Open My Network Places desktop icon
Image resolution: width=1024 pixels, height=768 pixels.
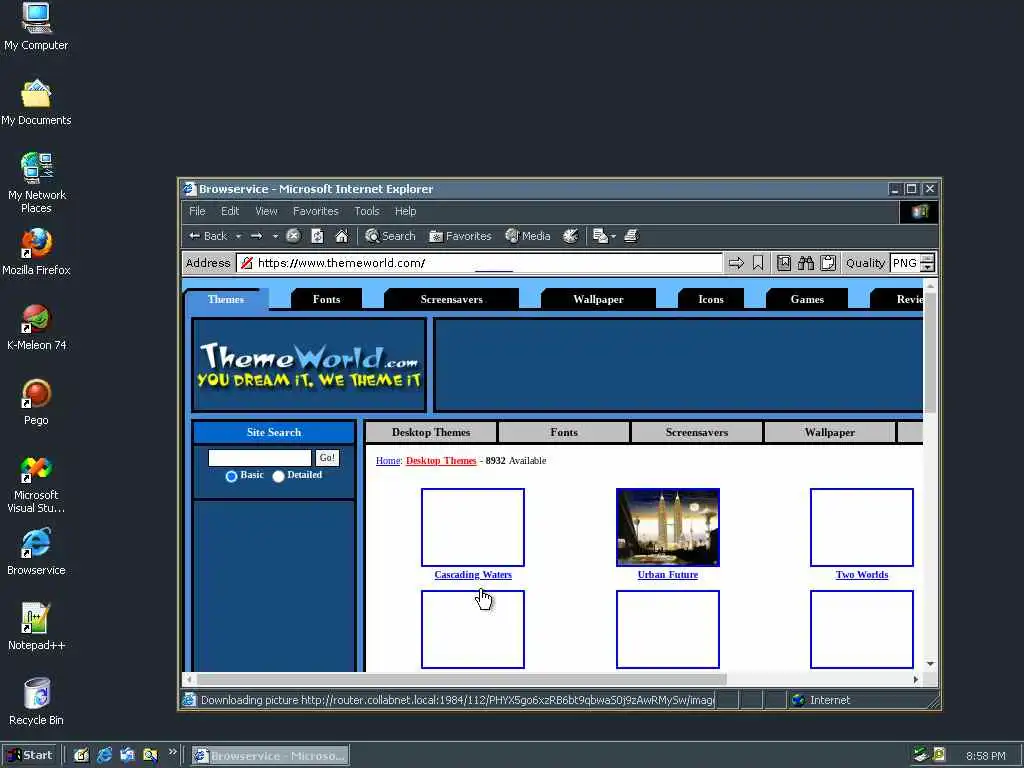click(x=37, y=183)
